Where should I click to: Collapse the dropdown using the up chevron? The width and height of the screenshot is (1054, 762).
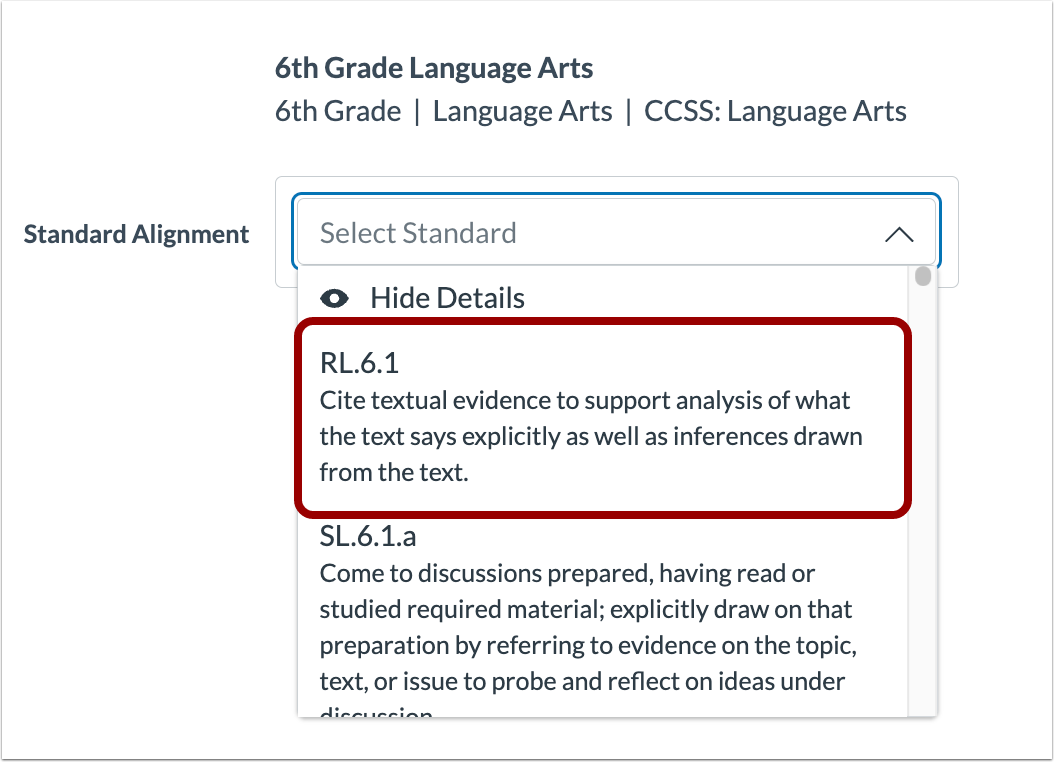(x=899, y=234)
